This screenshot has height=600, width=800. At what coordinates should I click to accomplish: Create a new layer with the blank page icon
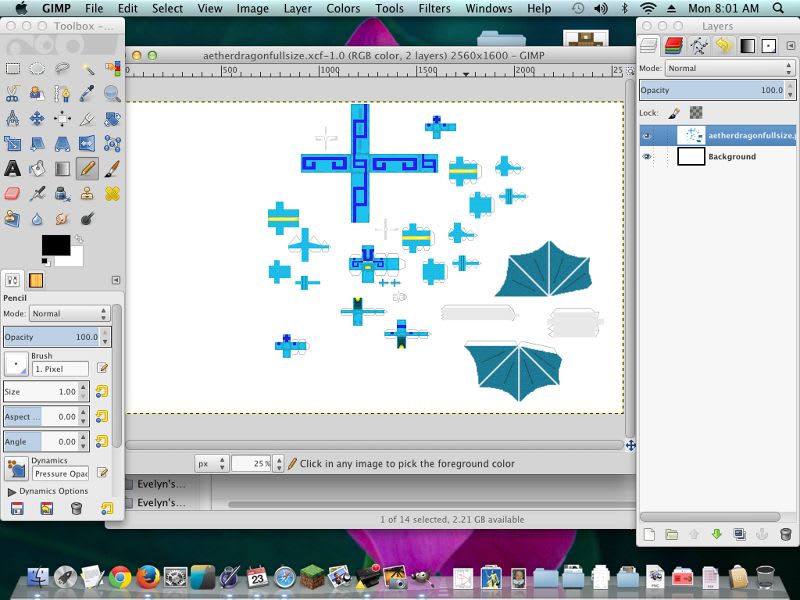coord(649,534)
